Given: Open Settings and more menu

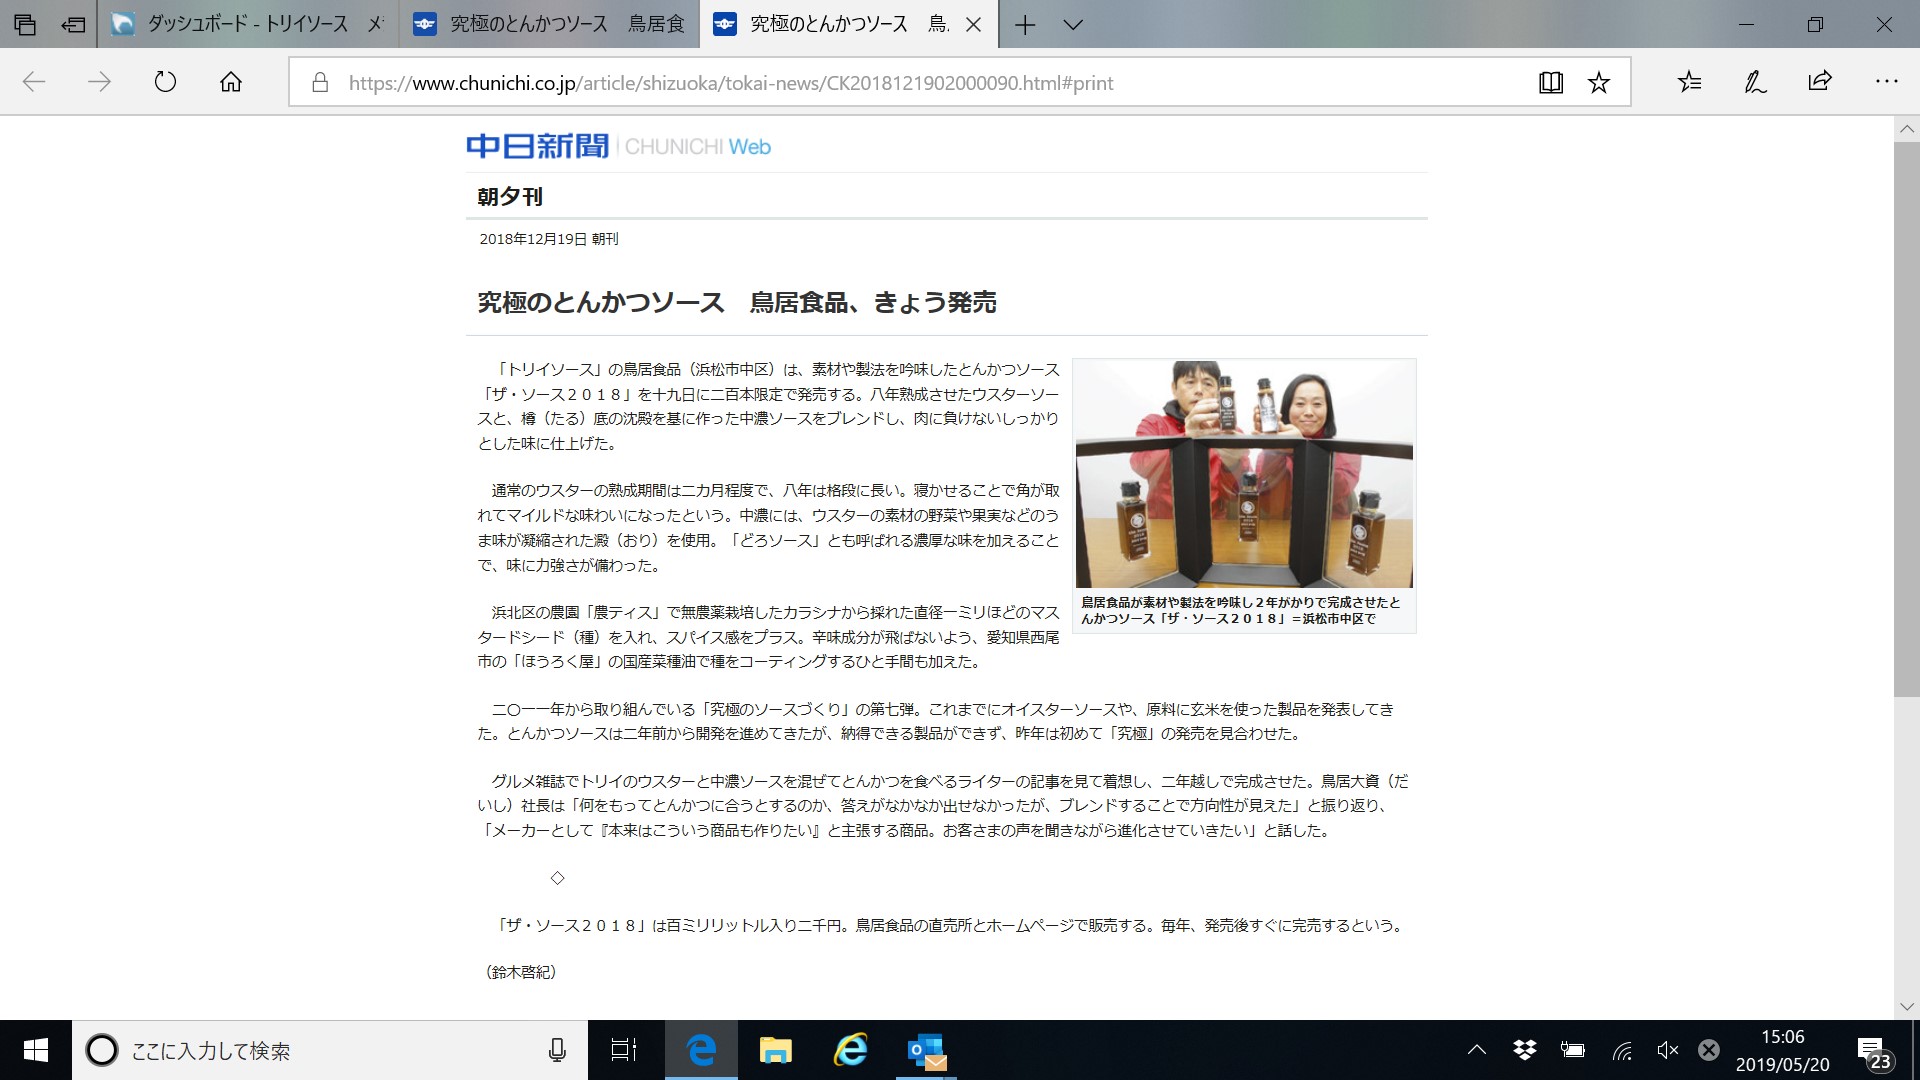Looking at the screenshot, I should coord(1886,81).
